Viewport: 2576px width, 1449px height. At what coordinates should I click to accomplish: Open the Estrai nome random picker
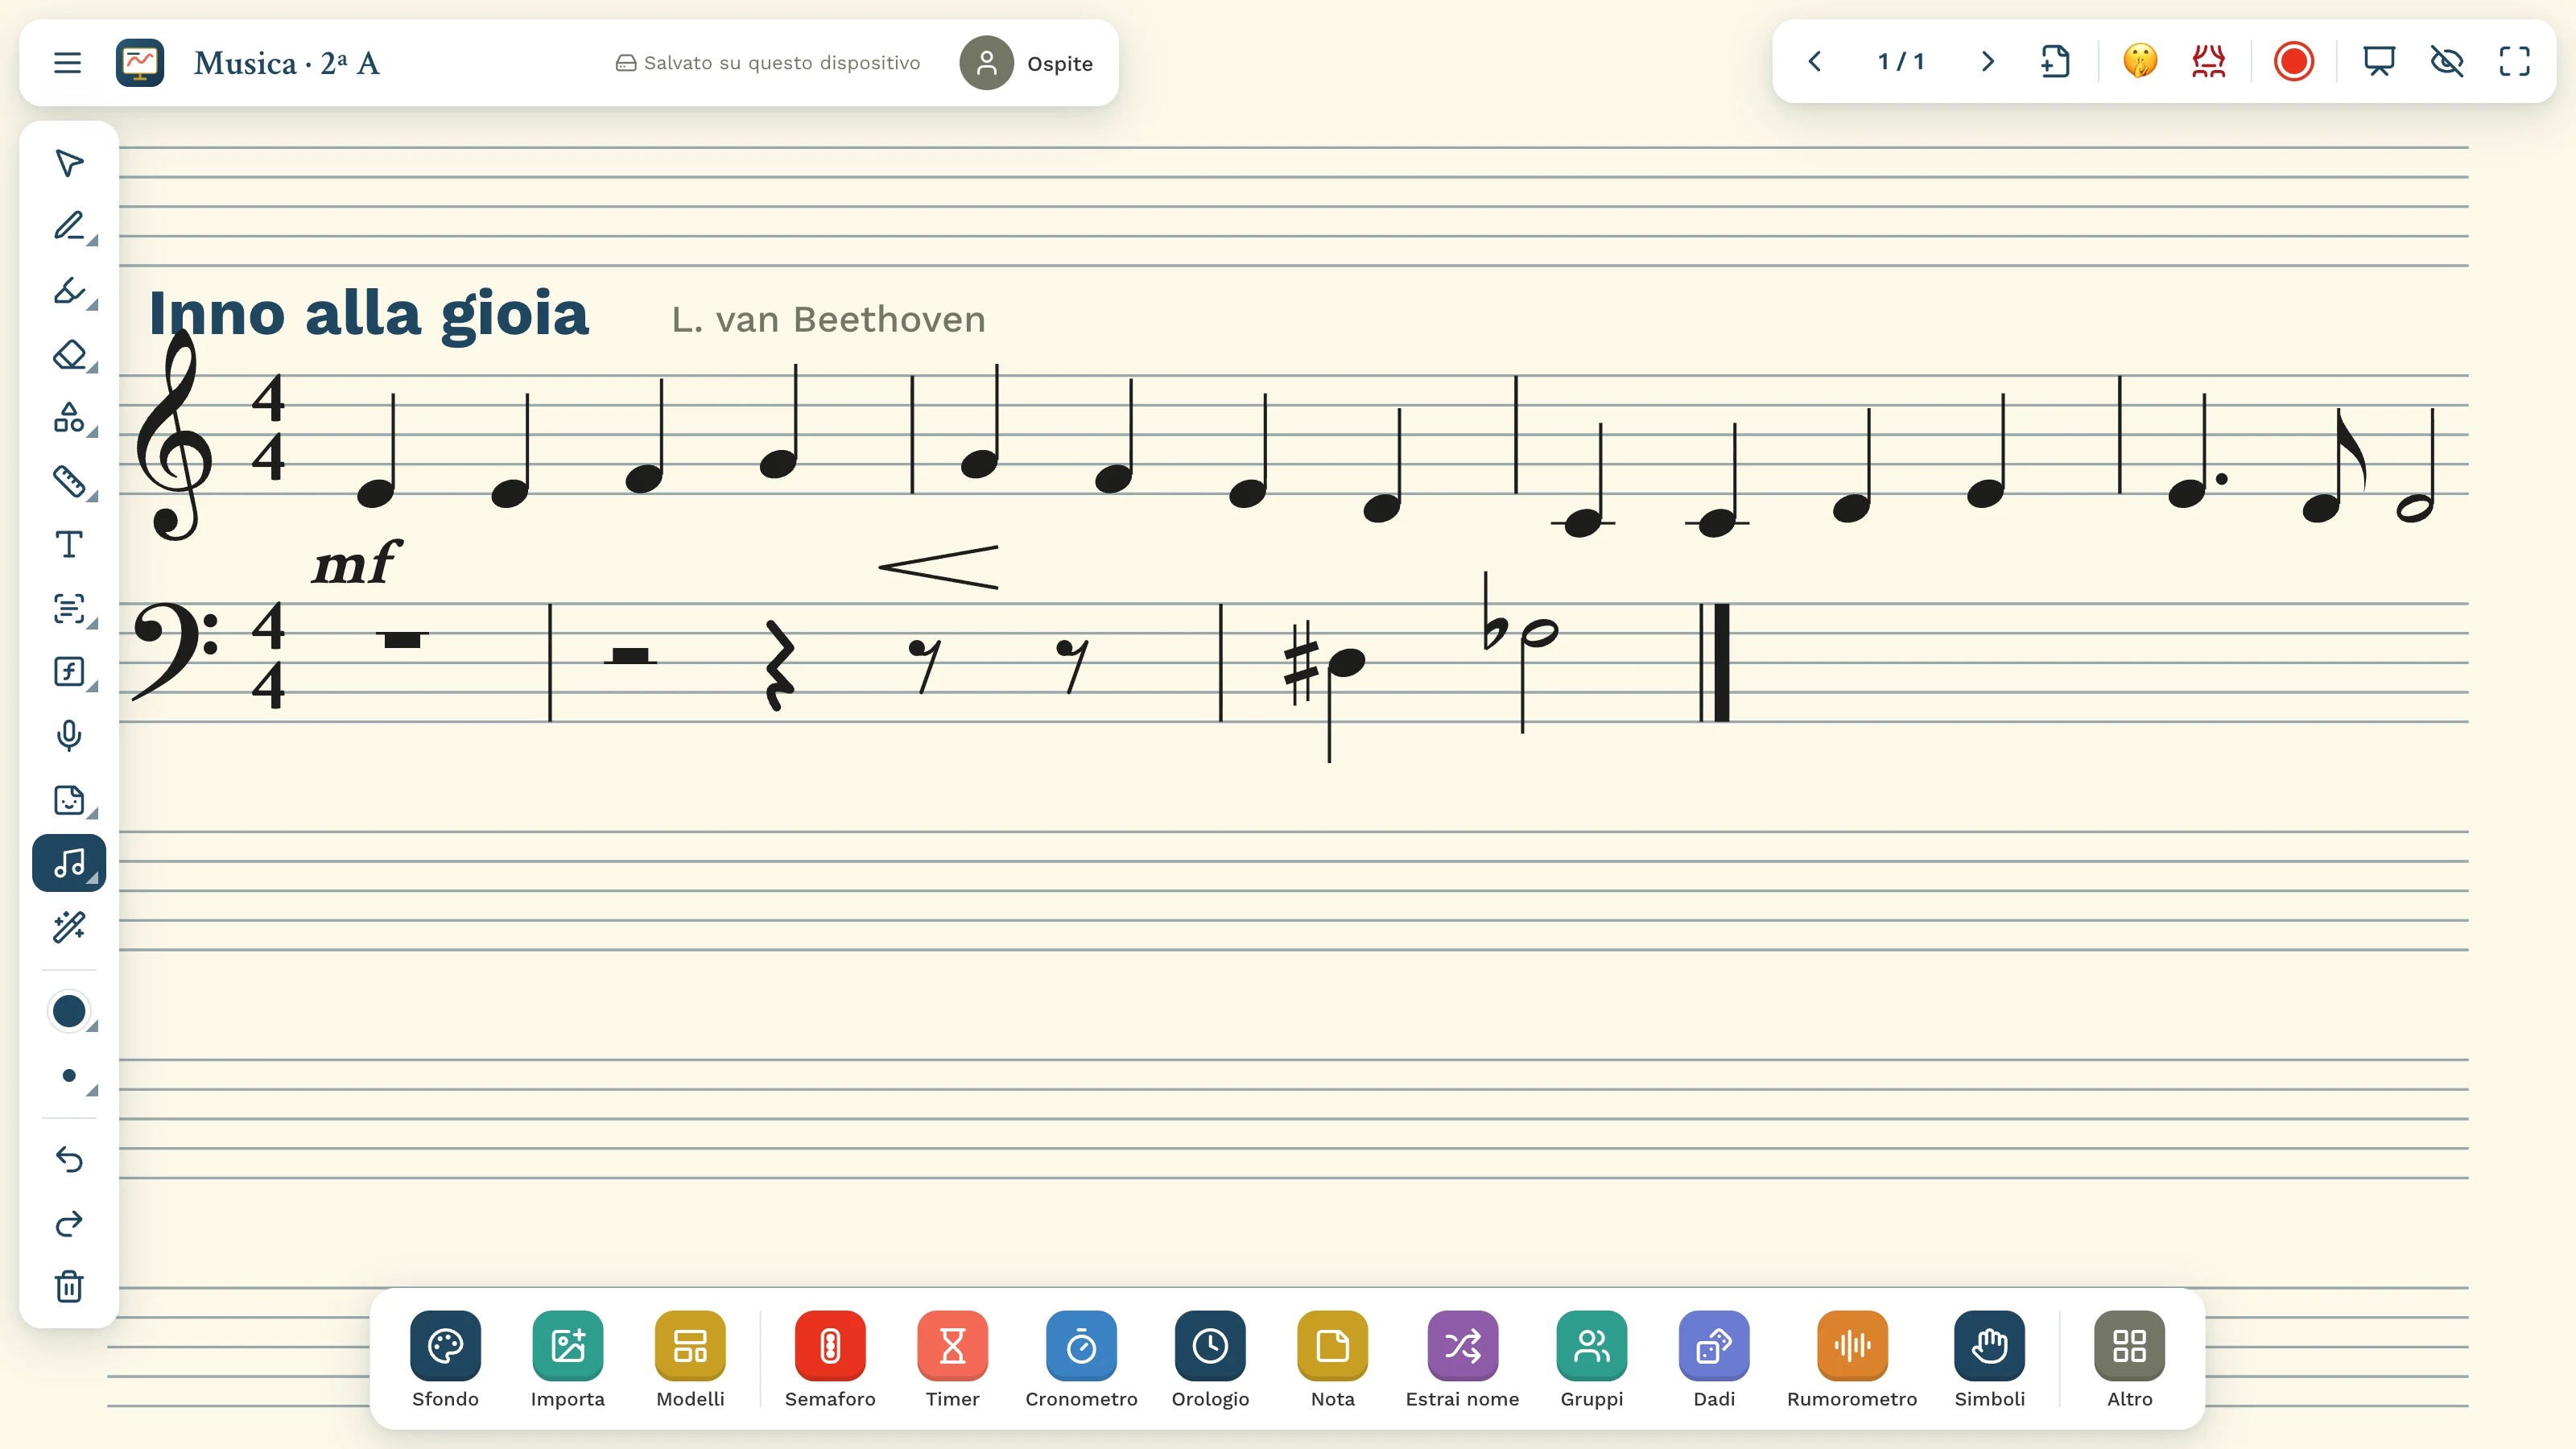pyautogui.click(x=1462, y=1359)
